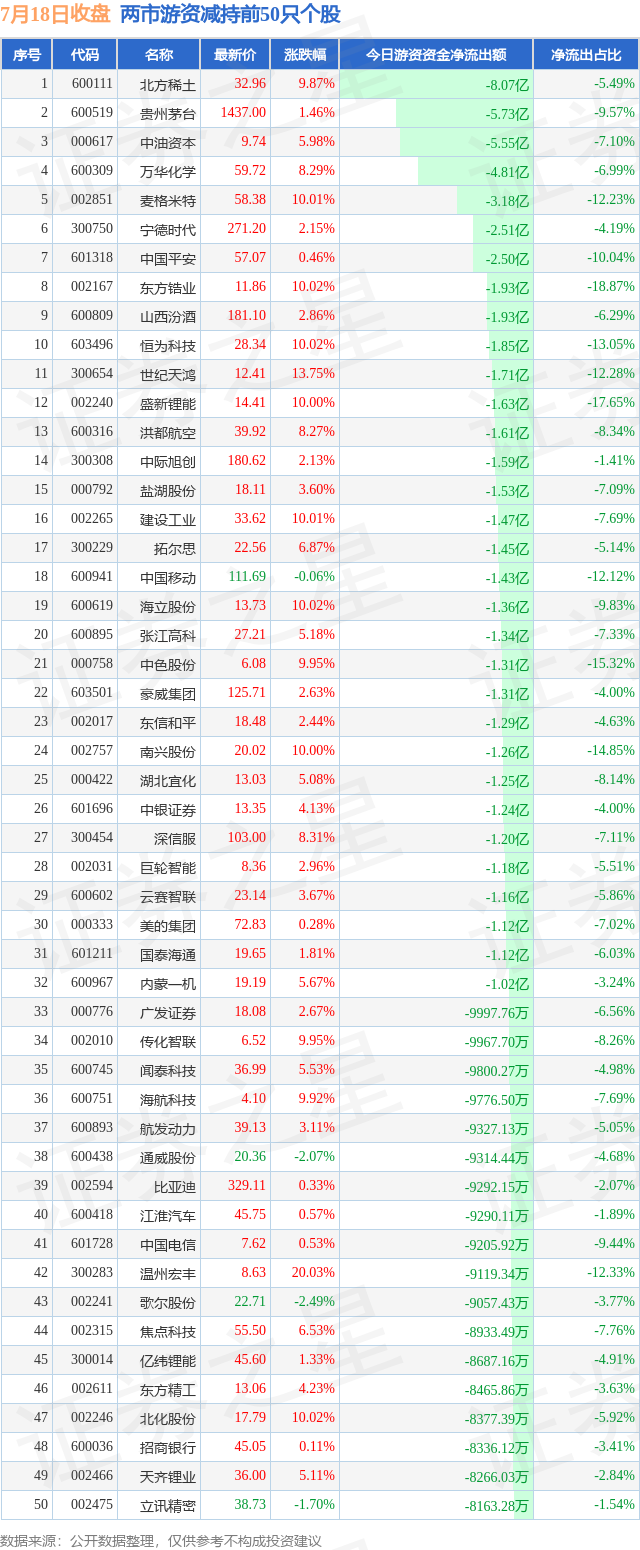The height and width of the screenshot is (1550, 640).
Task: Click stock code 600602
Action: pos(92,896)
